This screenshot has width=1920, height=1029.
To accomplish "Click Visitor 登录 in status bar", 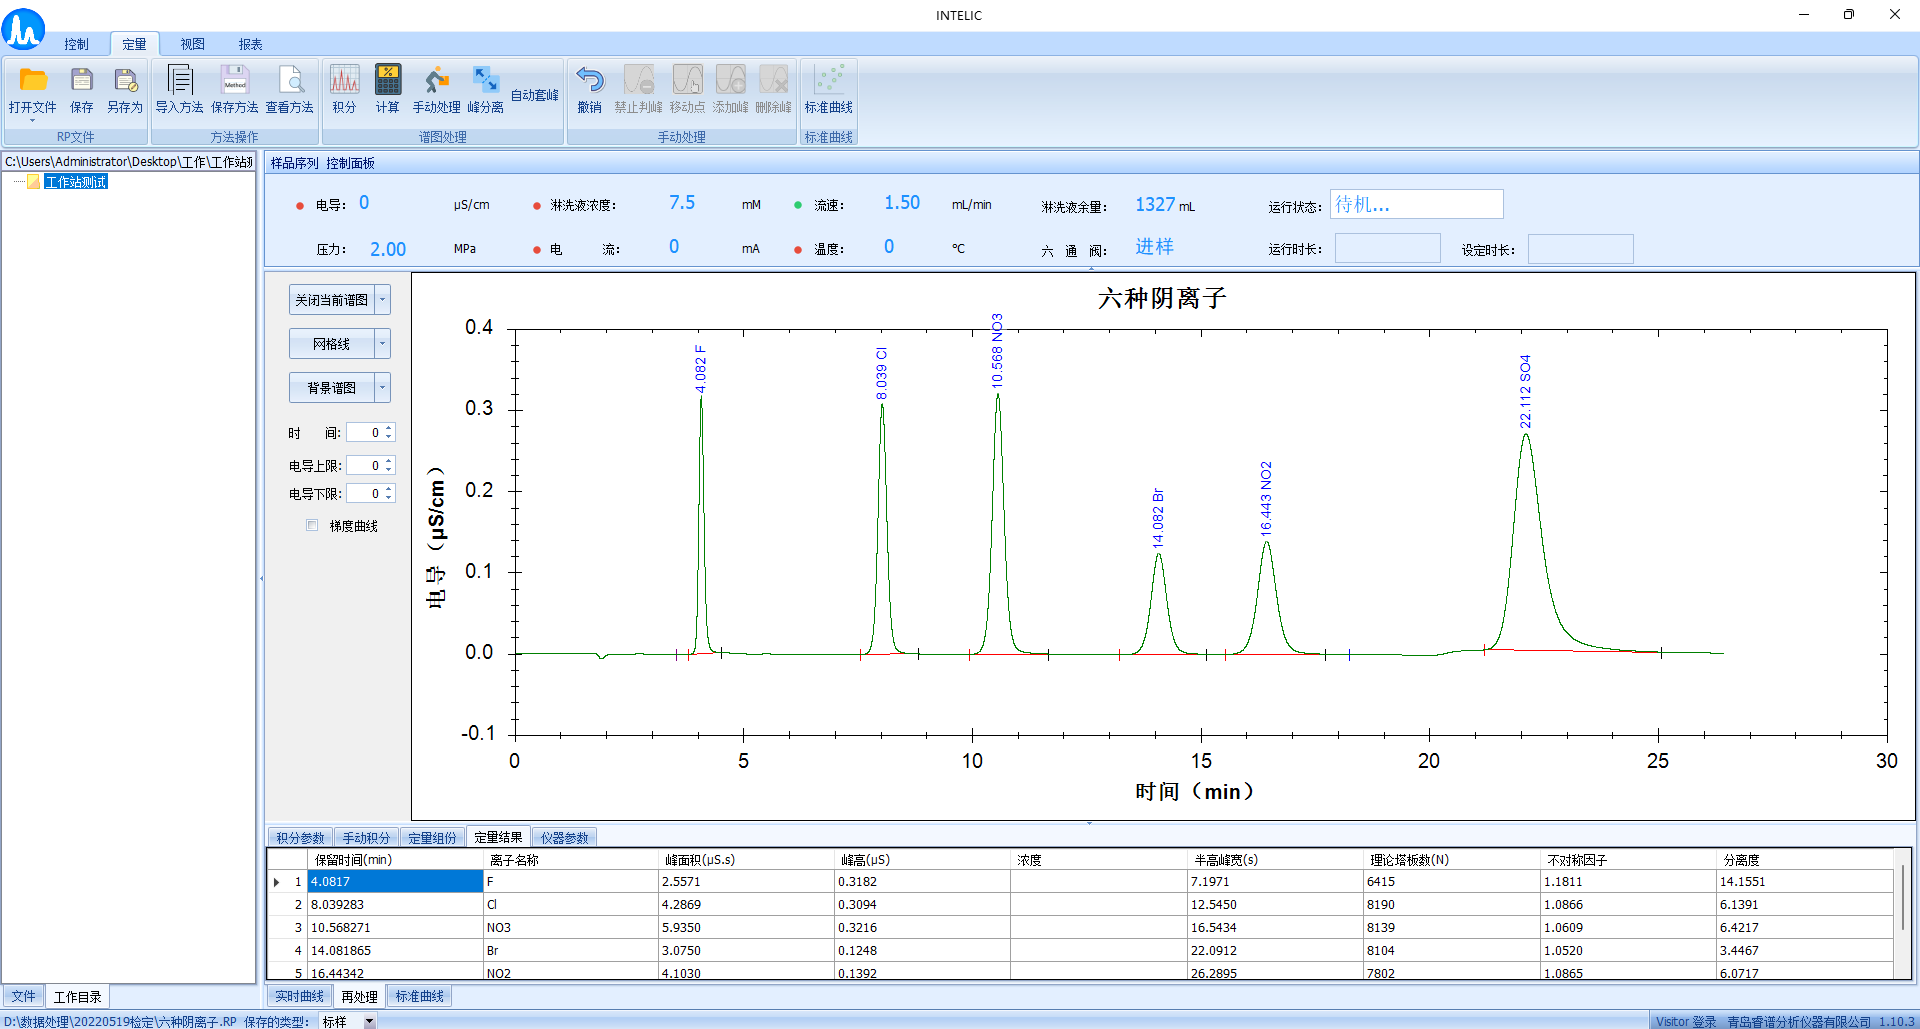I will click(1686, 1021).
